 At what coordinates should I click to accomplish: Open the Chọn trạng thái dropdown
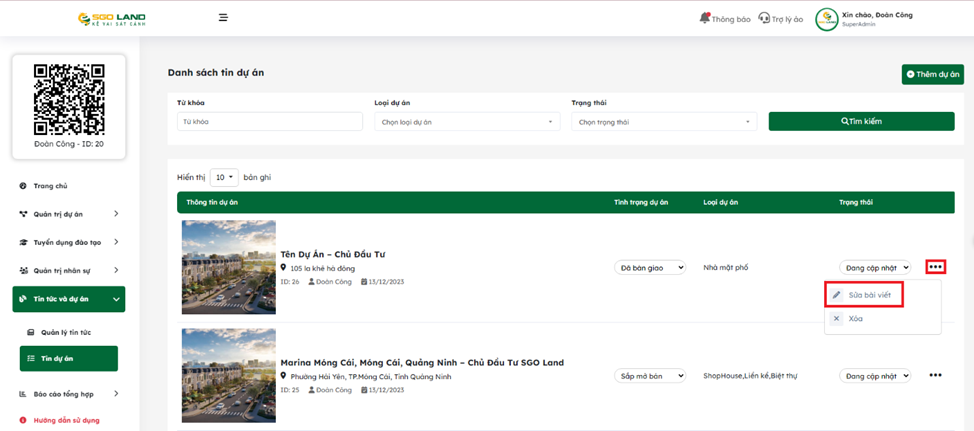pos(664,122)
